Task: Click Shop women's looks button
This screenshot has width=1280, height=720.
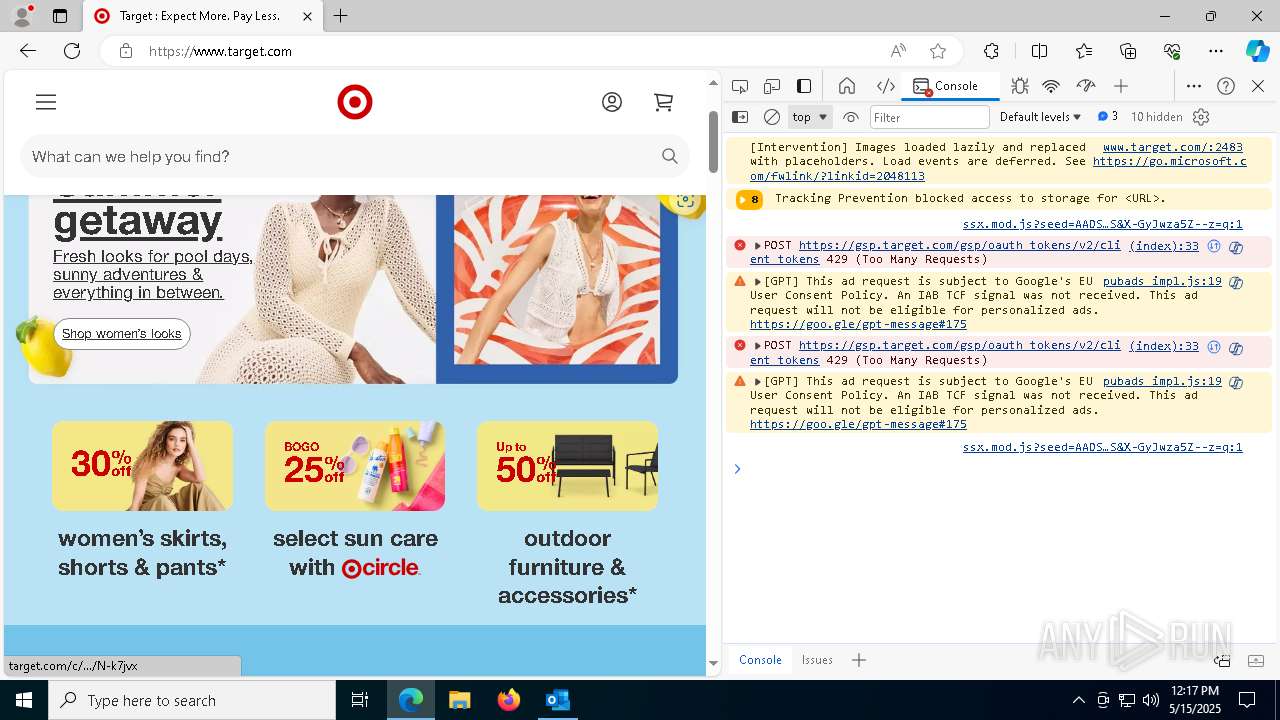Action: coord(122,334)
